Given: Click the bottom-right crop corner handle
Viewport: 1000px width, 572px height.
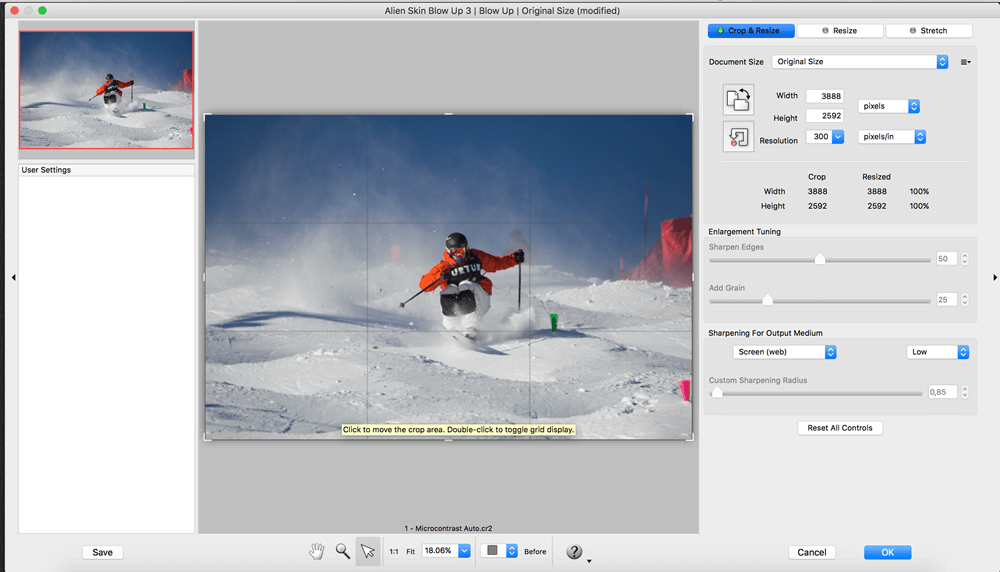Looking at the screenshot, I should 691,437.
